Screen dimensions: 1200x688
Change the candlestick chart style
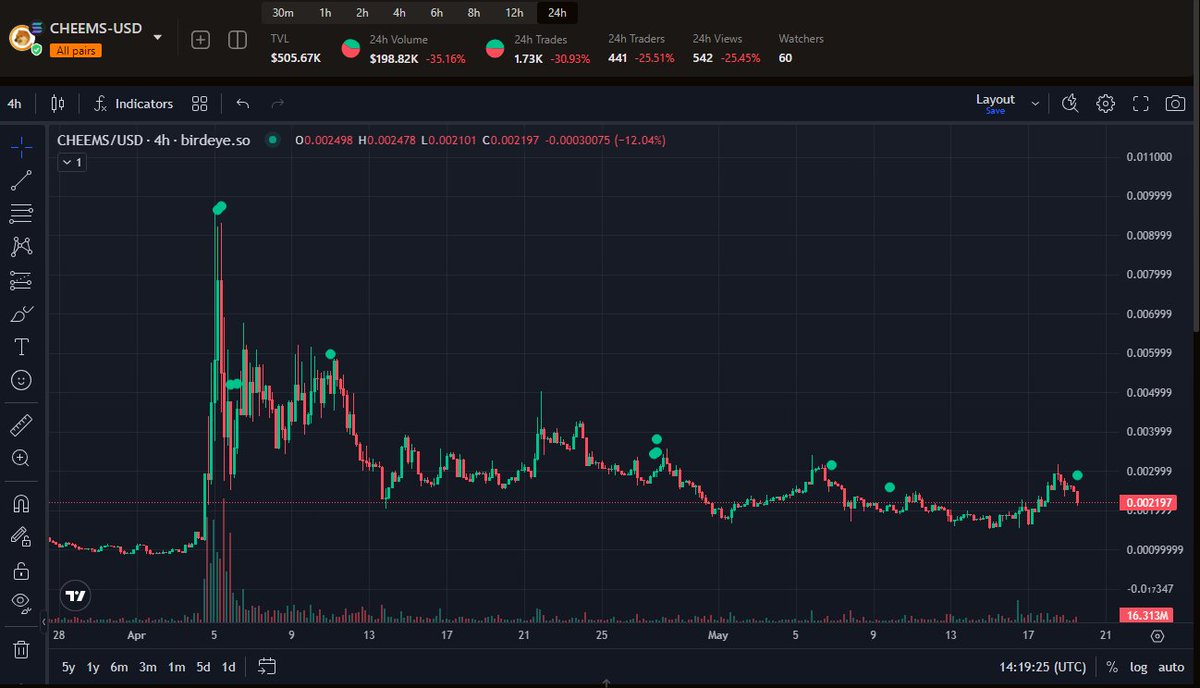pos(57,103)
